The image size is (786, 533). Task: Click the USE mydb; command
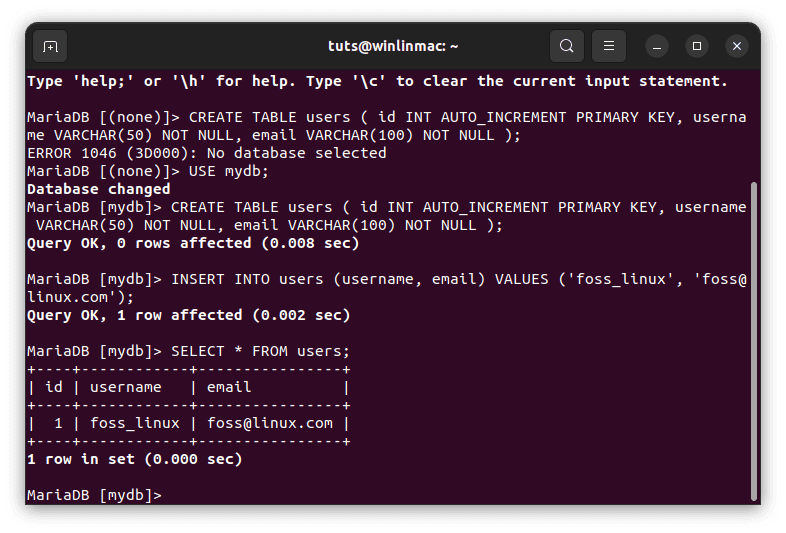(229, 171)
